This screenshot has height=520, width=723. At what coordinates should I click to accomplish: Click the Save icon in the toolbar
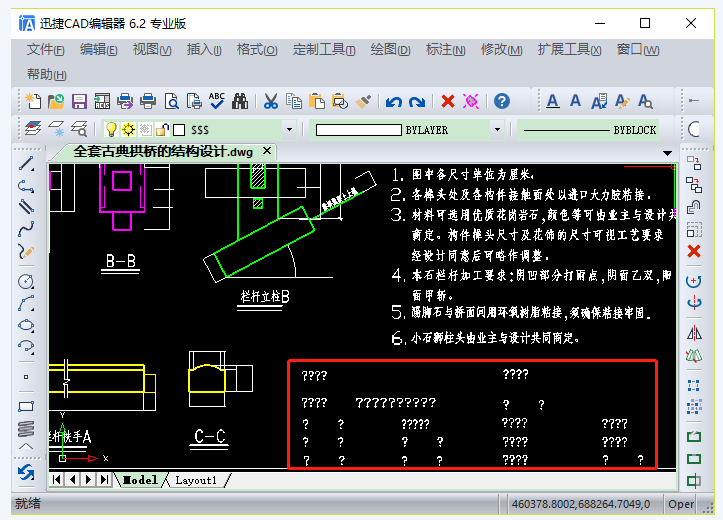click(x=80, y=101)
